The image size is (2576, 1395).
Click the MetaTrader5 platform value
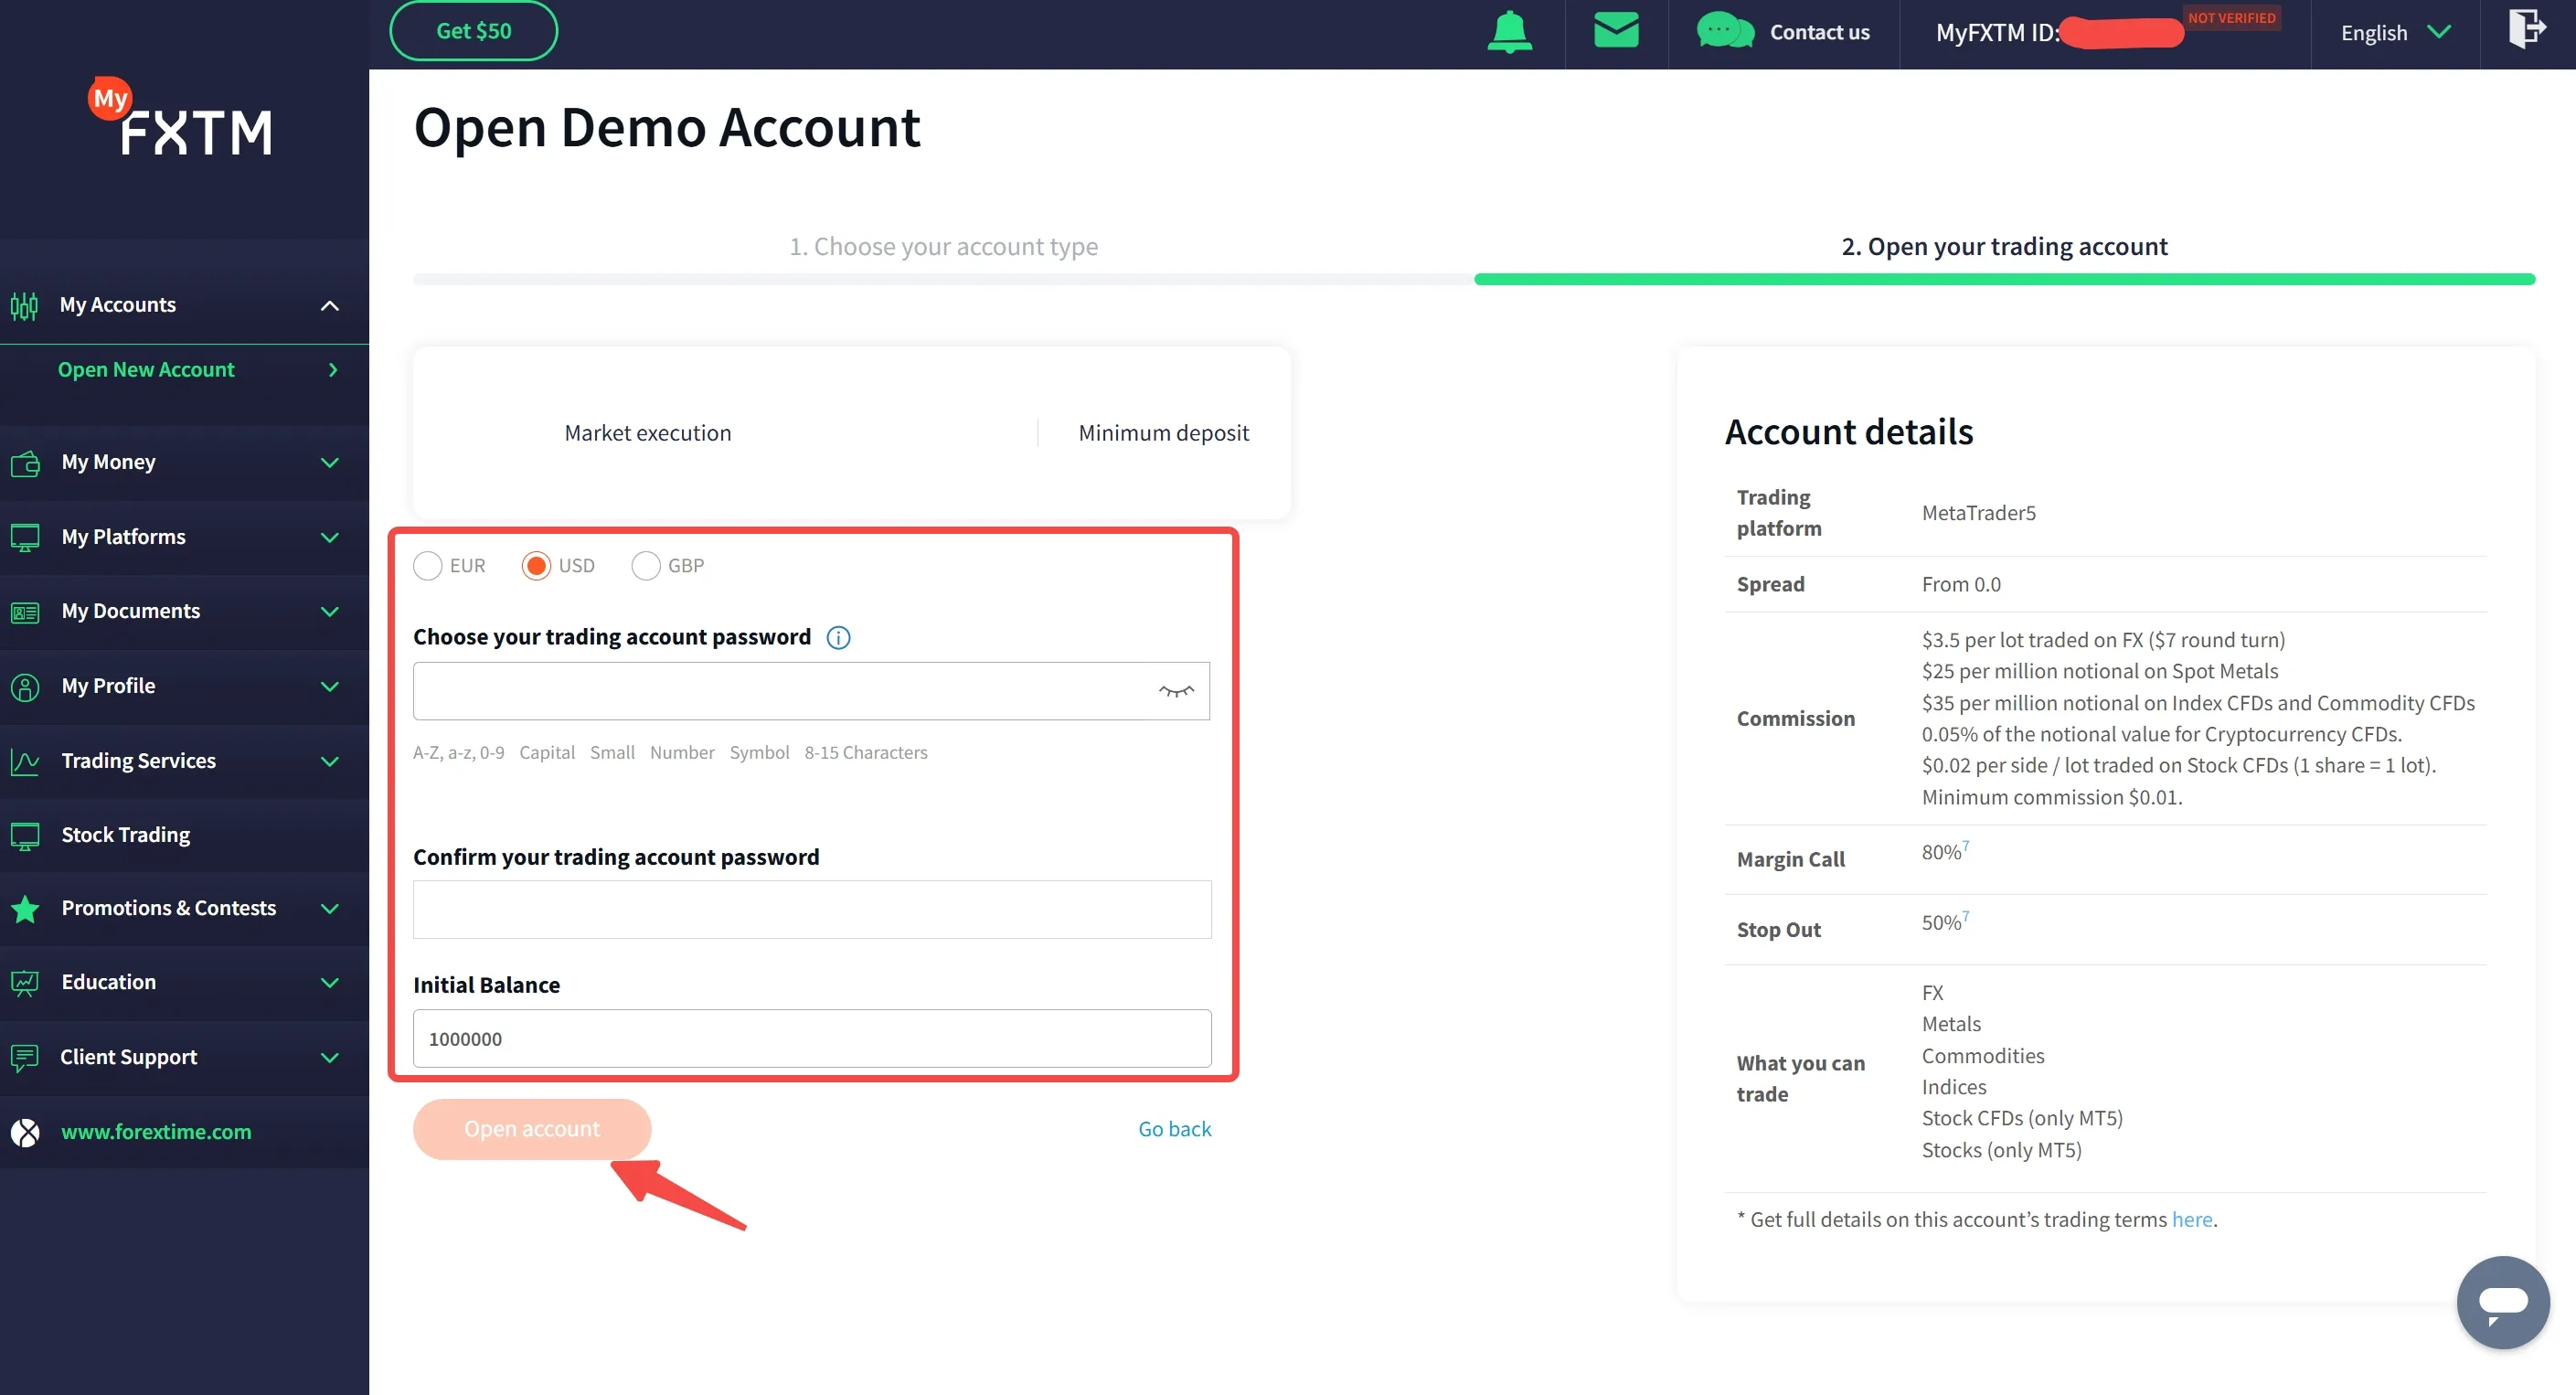click(1978, 513)
